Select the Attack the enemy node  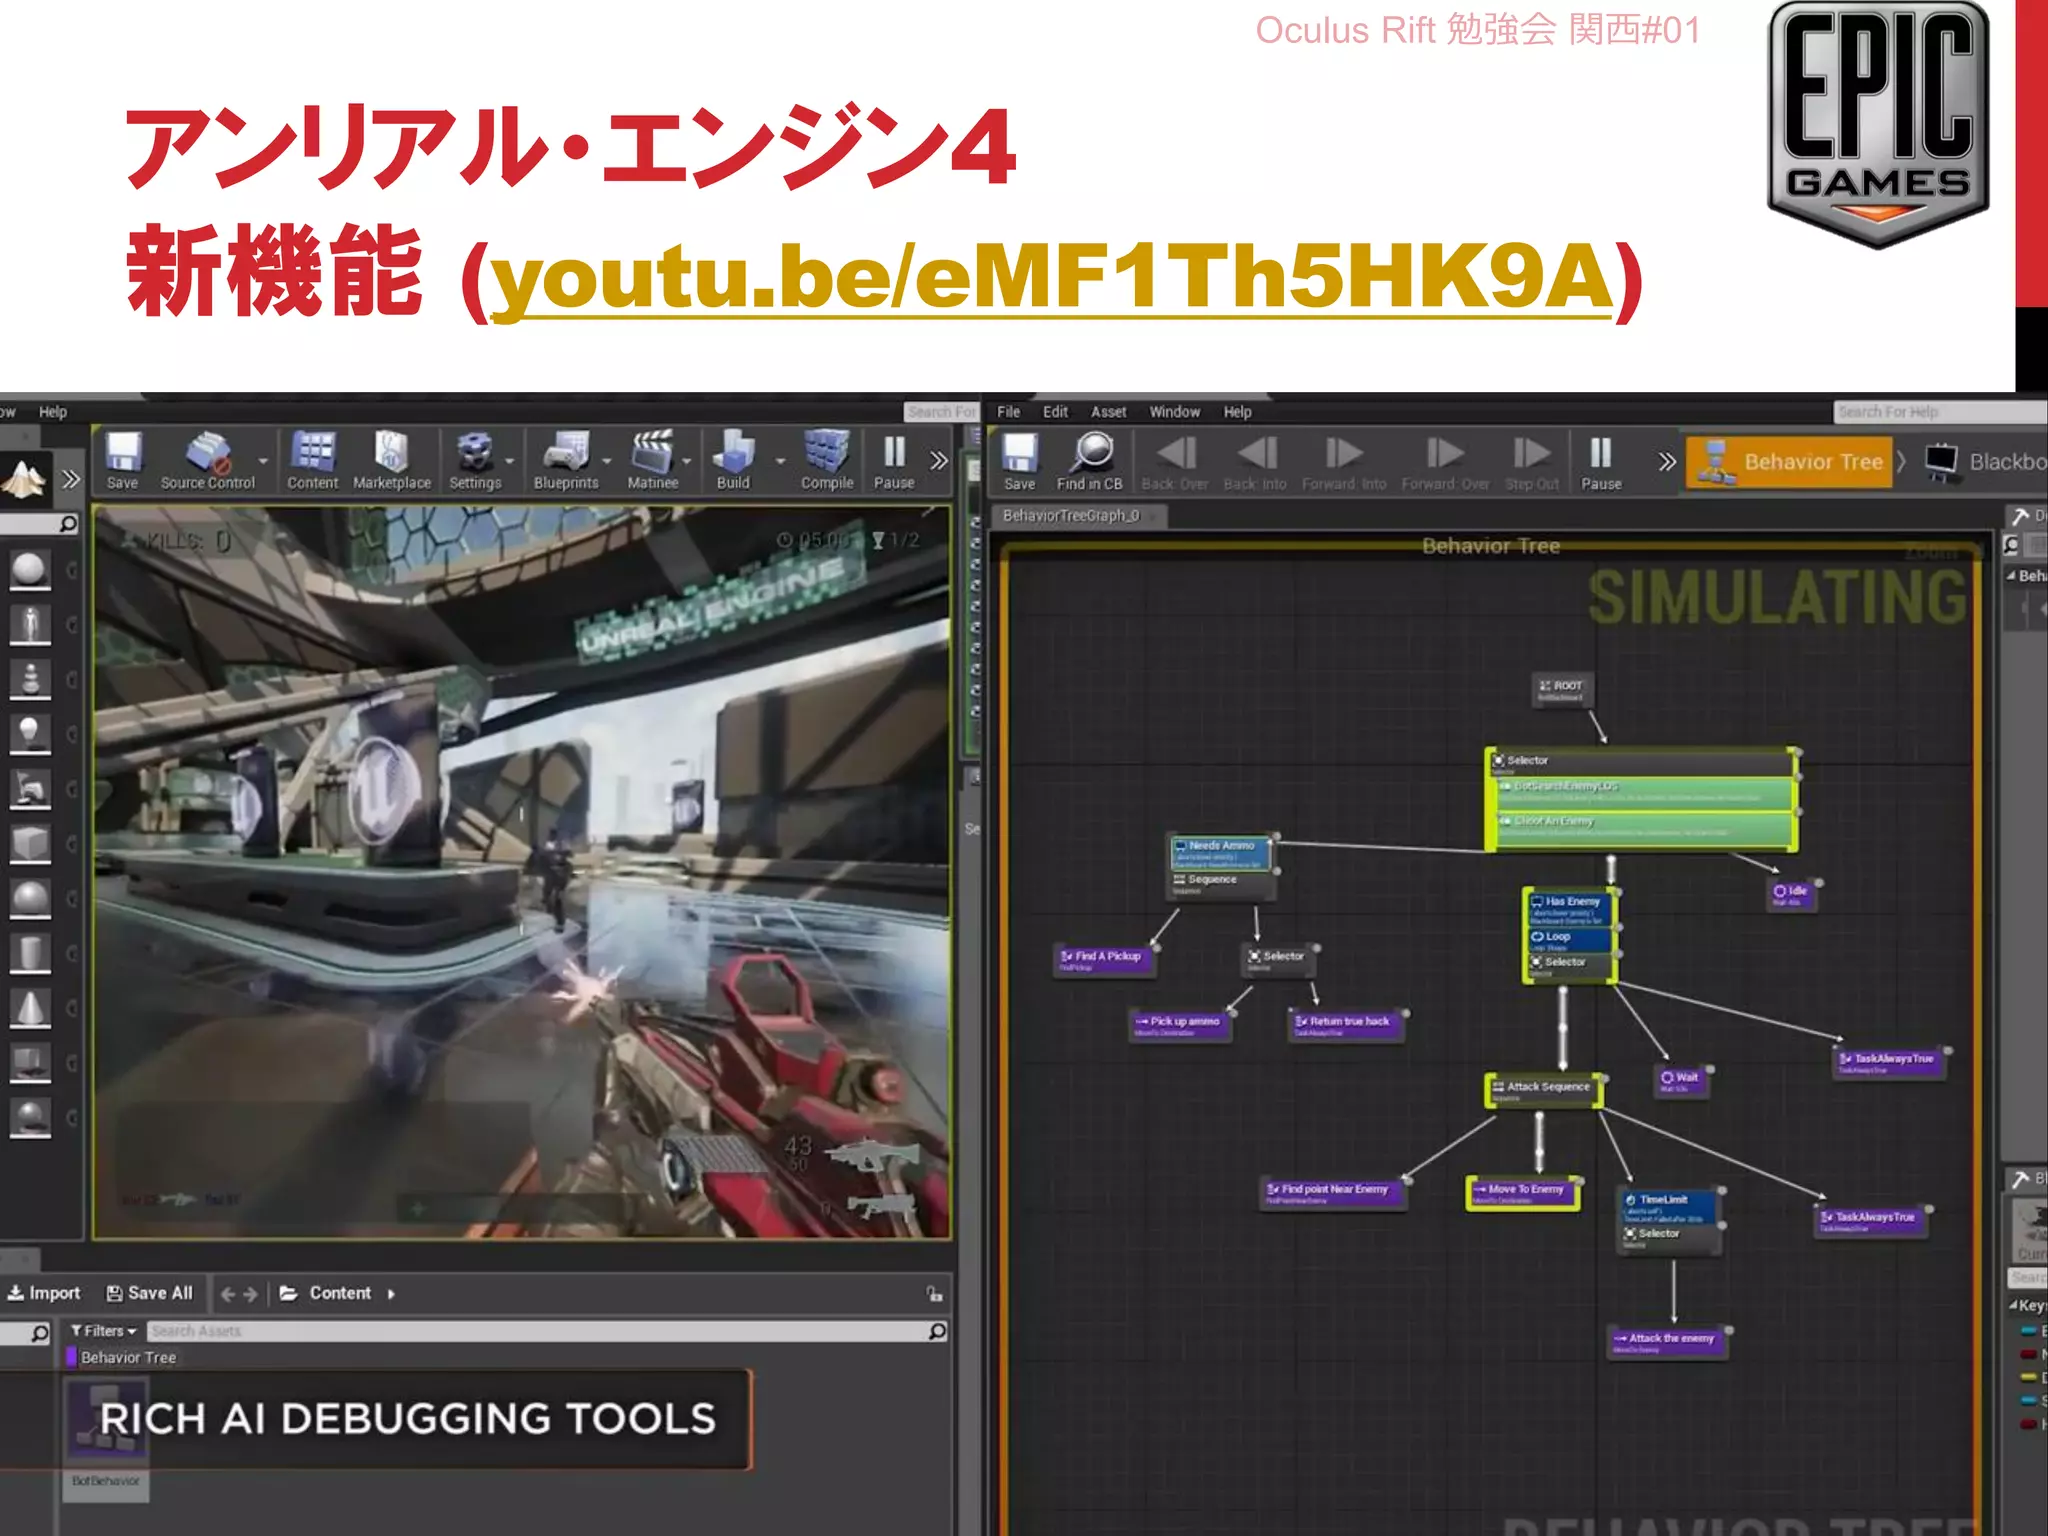tap(1667, 1342)
